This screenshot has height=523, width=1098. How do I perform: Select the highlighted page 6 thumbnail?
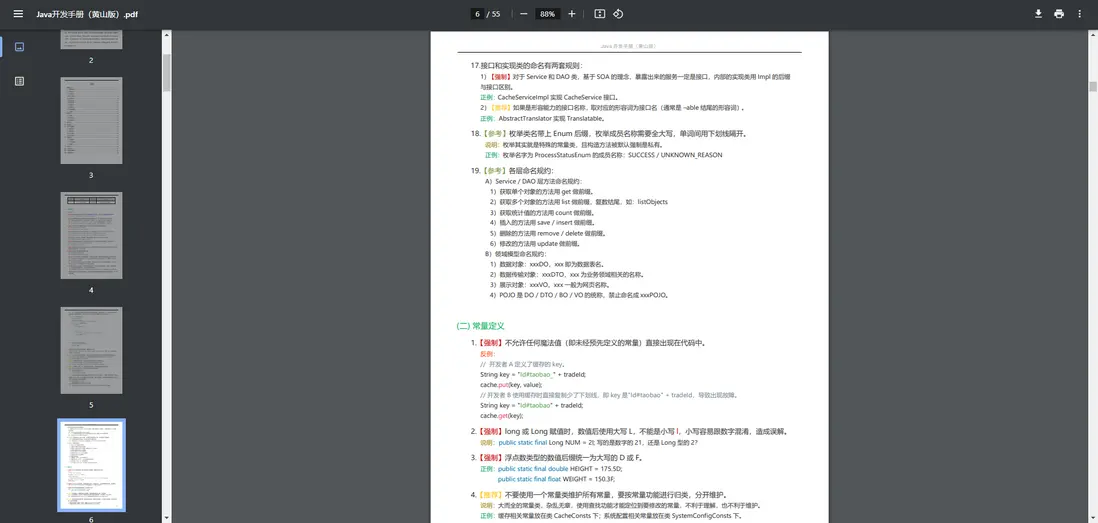point(91,465)
